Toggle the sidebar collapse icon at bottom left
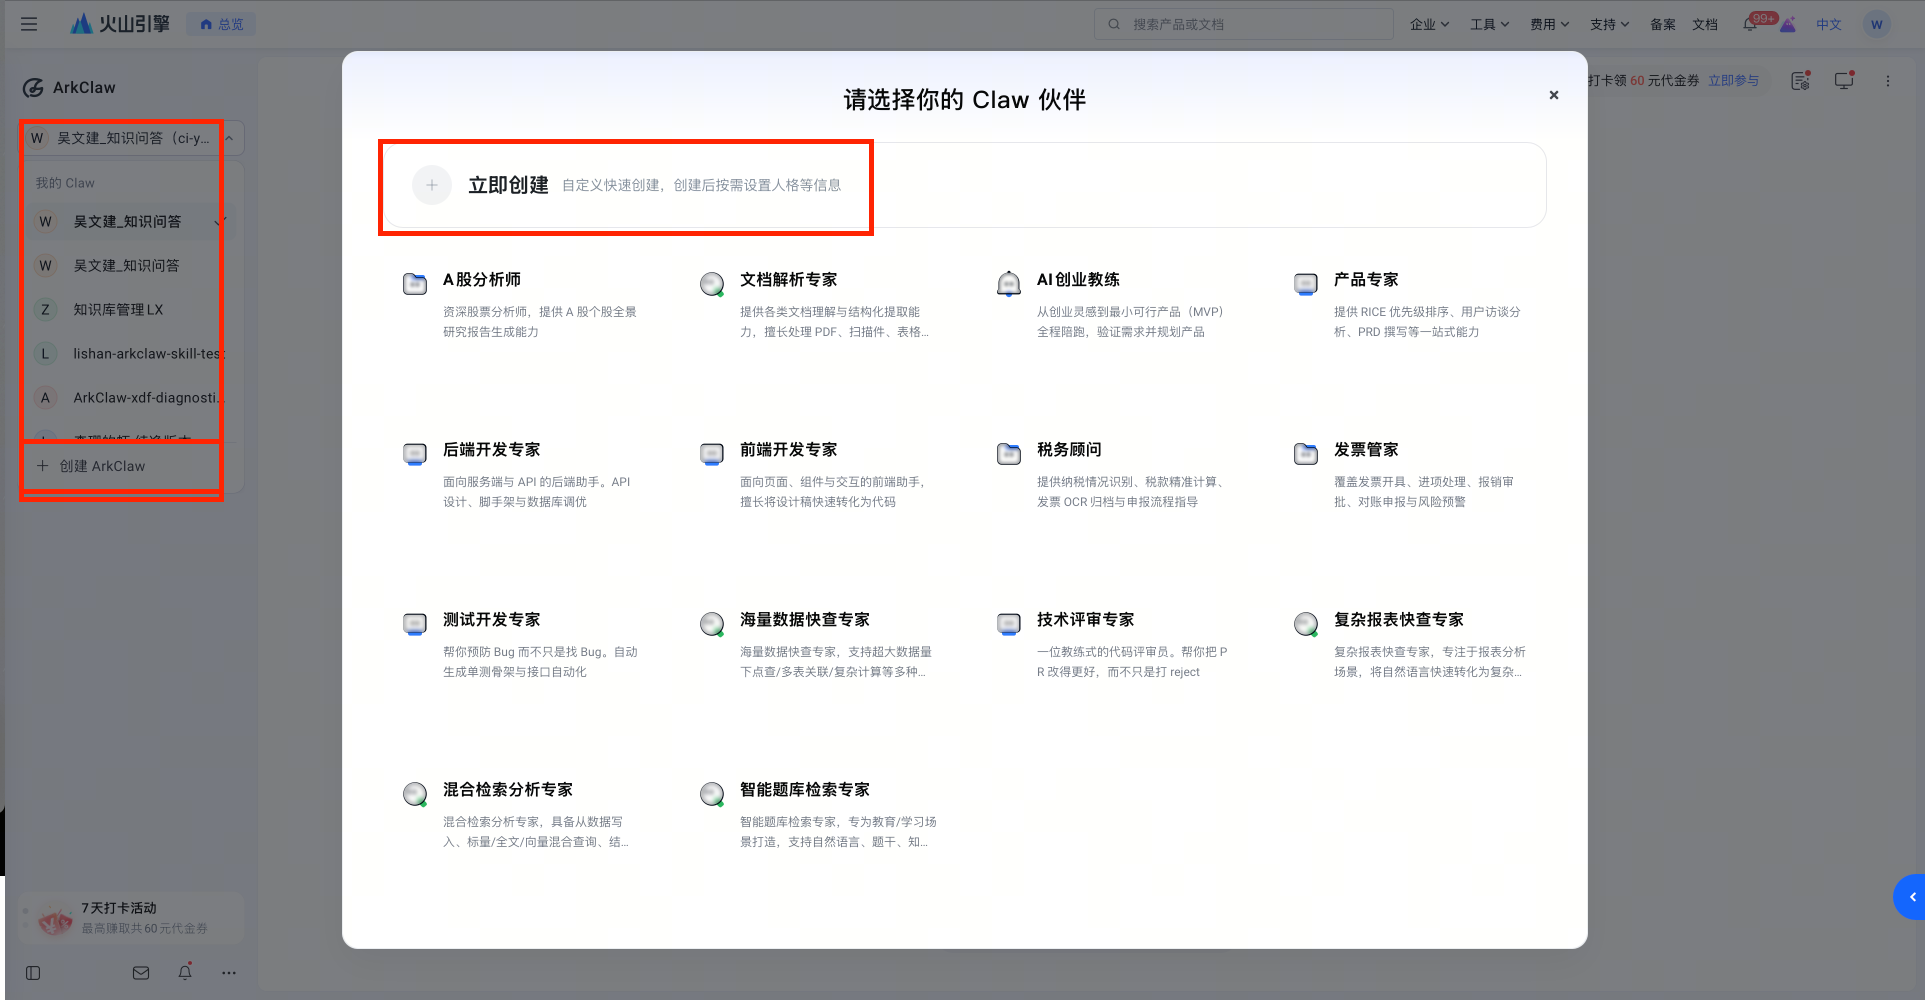Image resolution: width=1925 pixels, height=1000 pixels. [x=33, y=973]
